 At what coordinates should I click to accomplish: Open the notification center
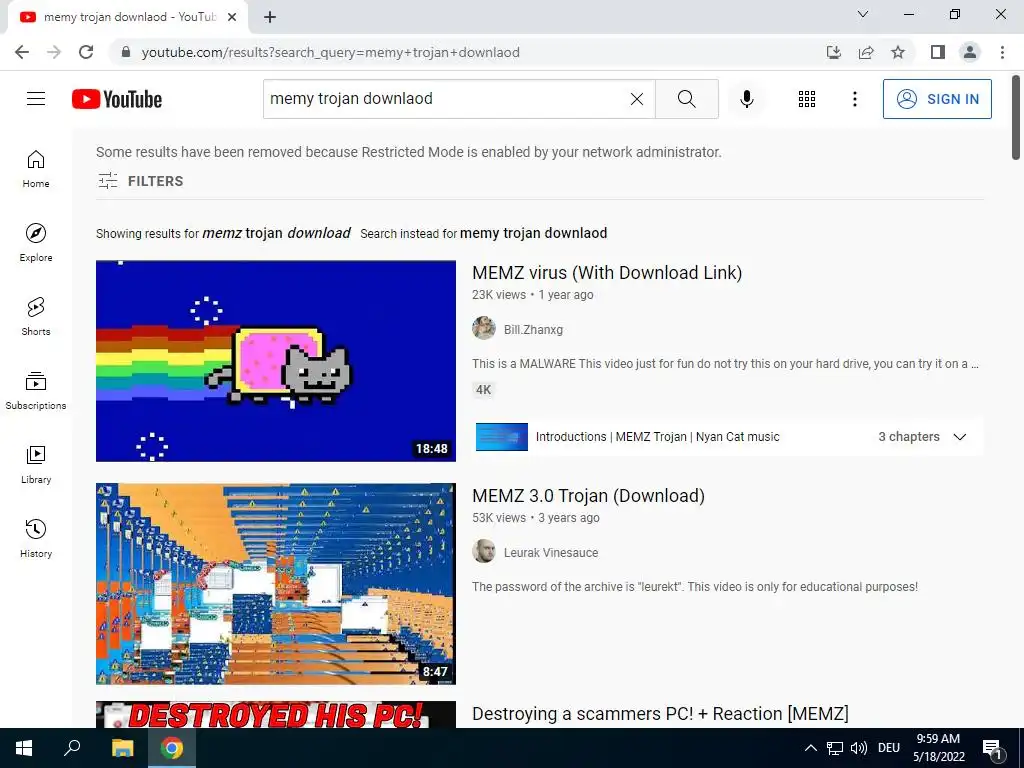[x=992, y=749]
